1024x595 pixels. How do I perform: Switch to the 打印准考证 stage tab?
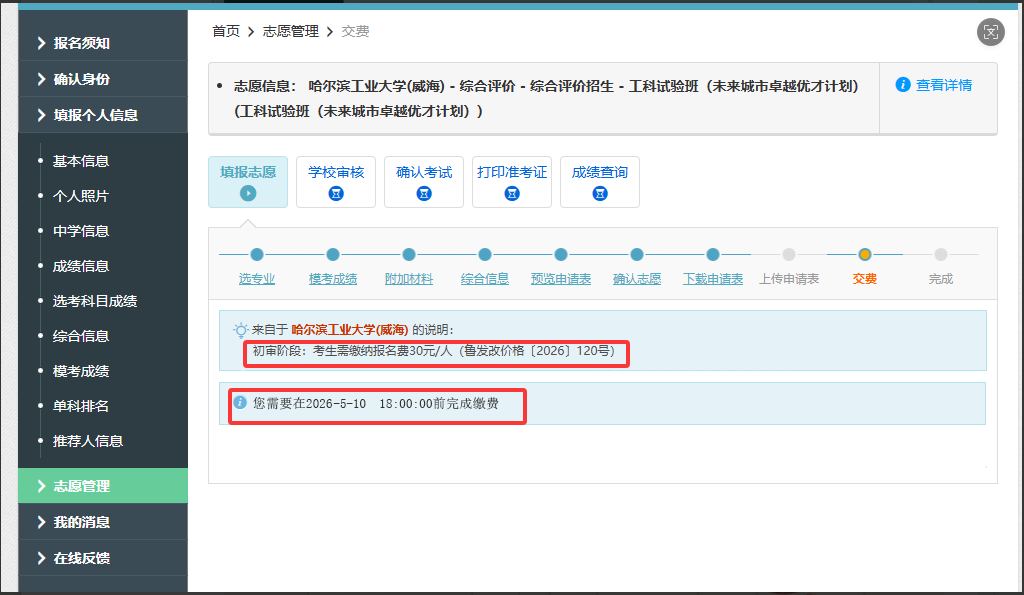512,182
